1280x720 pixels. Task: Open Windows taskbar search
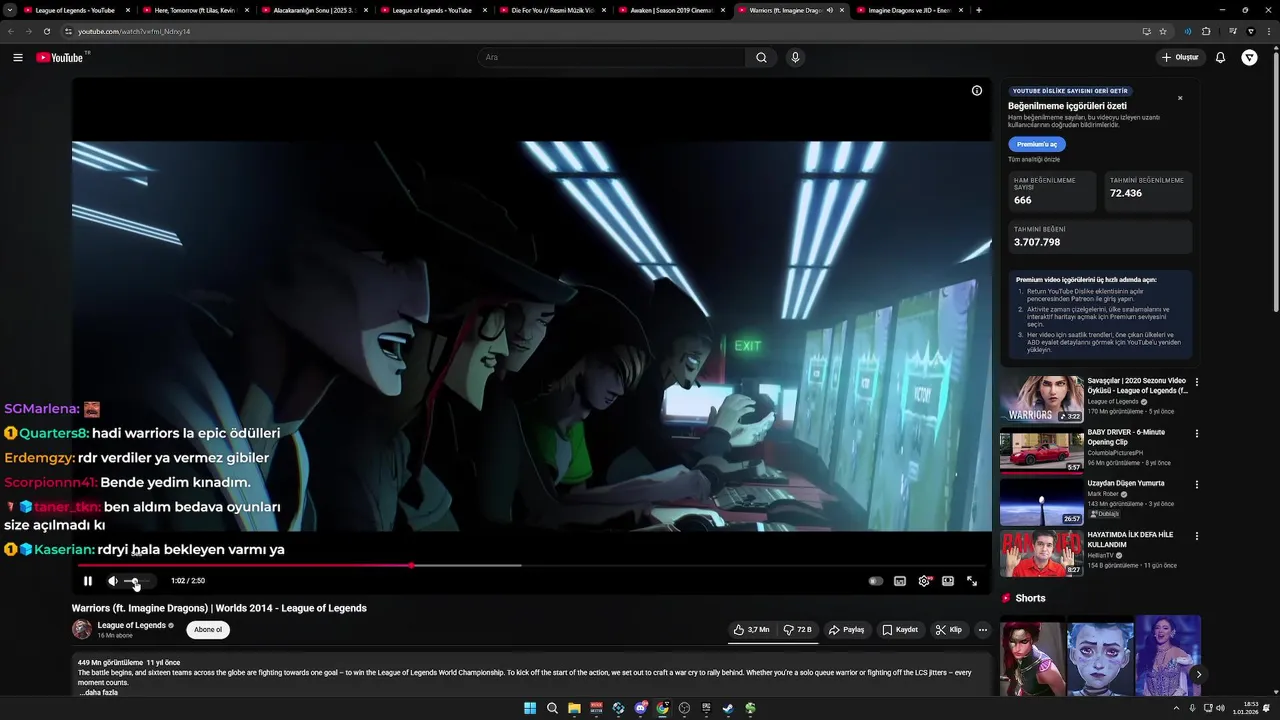(x=552, y=708)
